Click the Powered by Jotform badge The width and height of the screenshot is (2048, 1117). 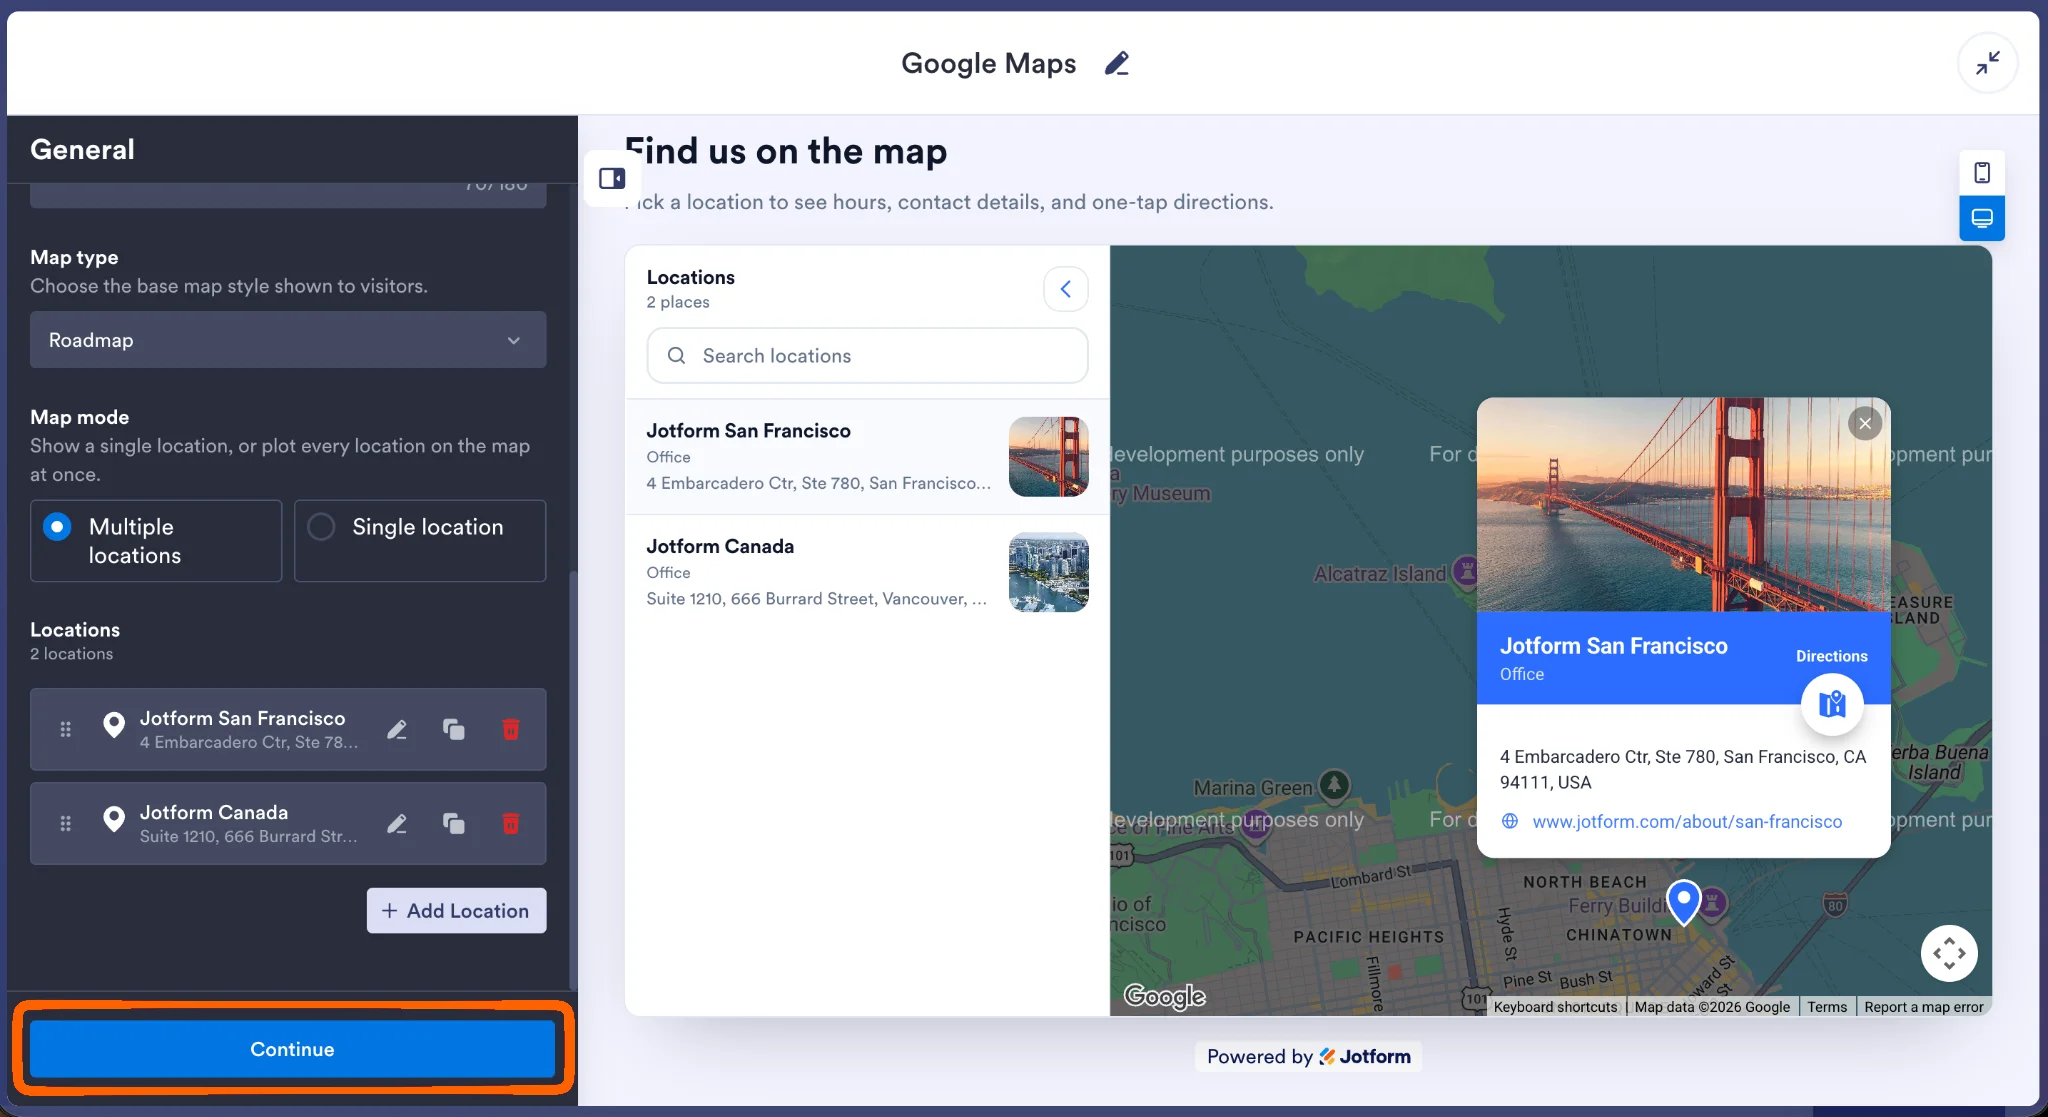tap(1308, 1056)
